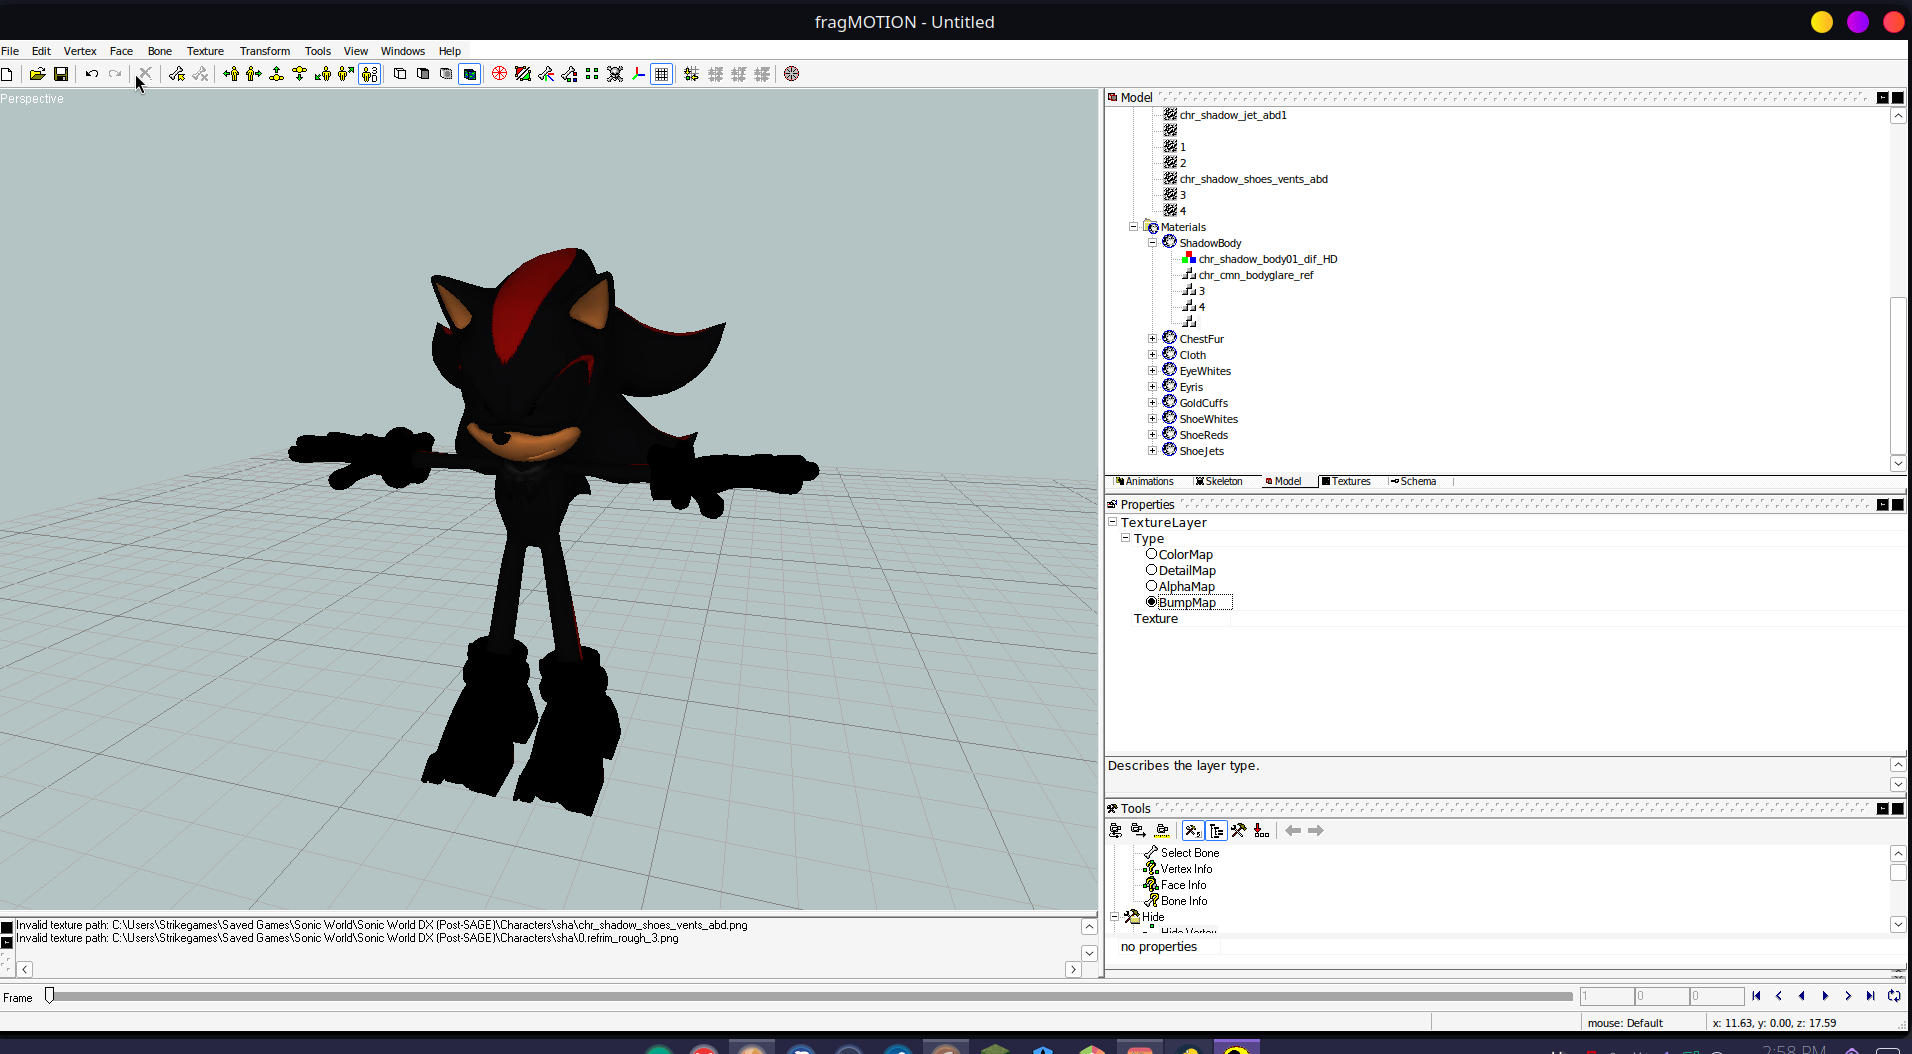Expand the GoldCuffs material node
Viewport: 1912px width, 1054px height.
point(1152,403)
